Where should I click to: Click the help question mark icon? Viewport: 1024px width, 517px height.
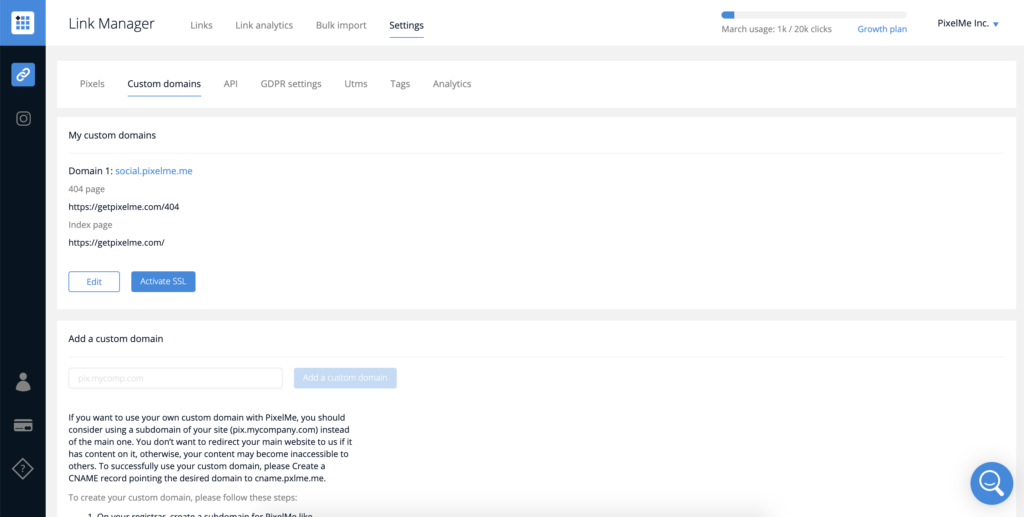tap(22, 468)
